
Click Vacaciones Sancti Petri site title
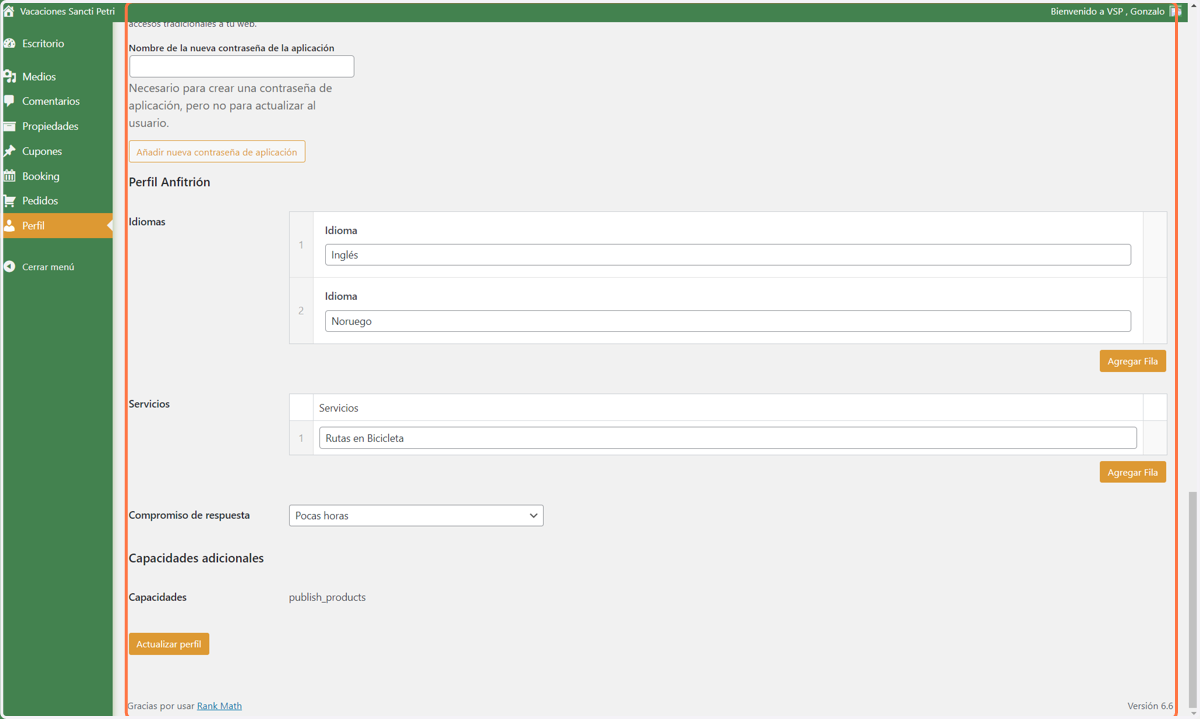pos(67,11)
